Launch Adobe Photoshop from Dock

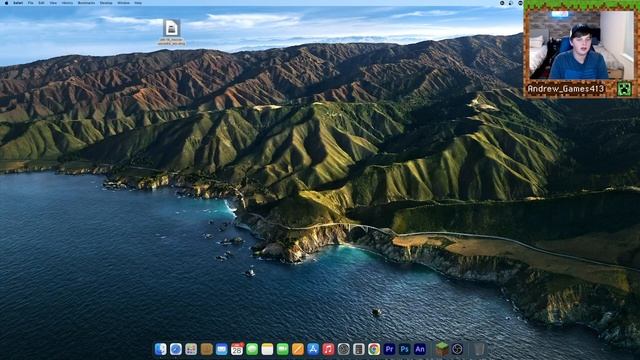[404, 349]
